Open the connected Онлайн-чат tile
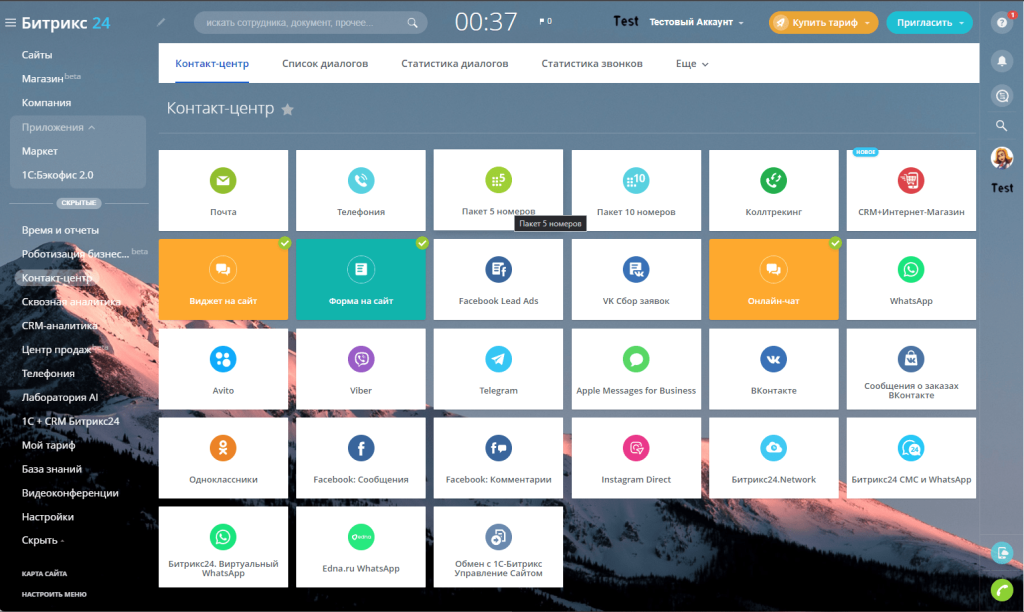Screen dimensions: 1024x612 click(x=773, y=279)
